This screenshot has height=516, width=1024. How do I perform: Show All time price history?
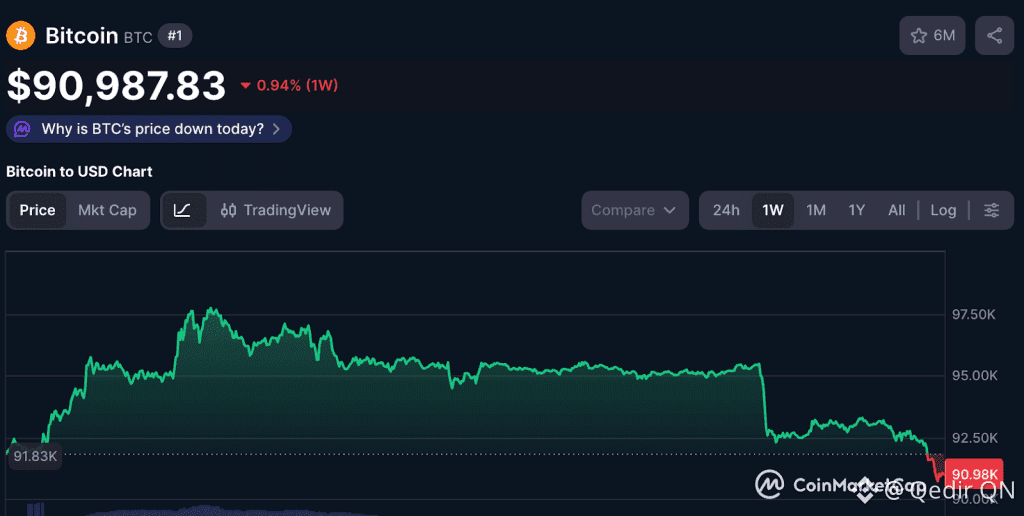coord(896,210)
